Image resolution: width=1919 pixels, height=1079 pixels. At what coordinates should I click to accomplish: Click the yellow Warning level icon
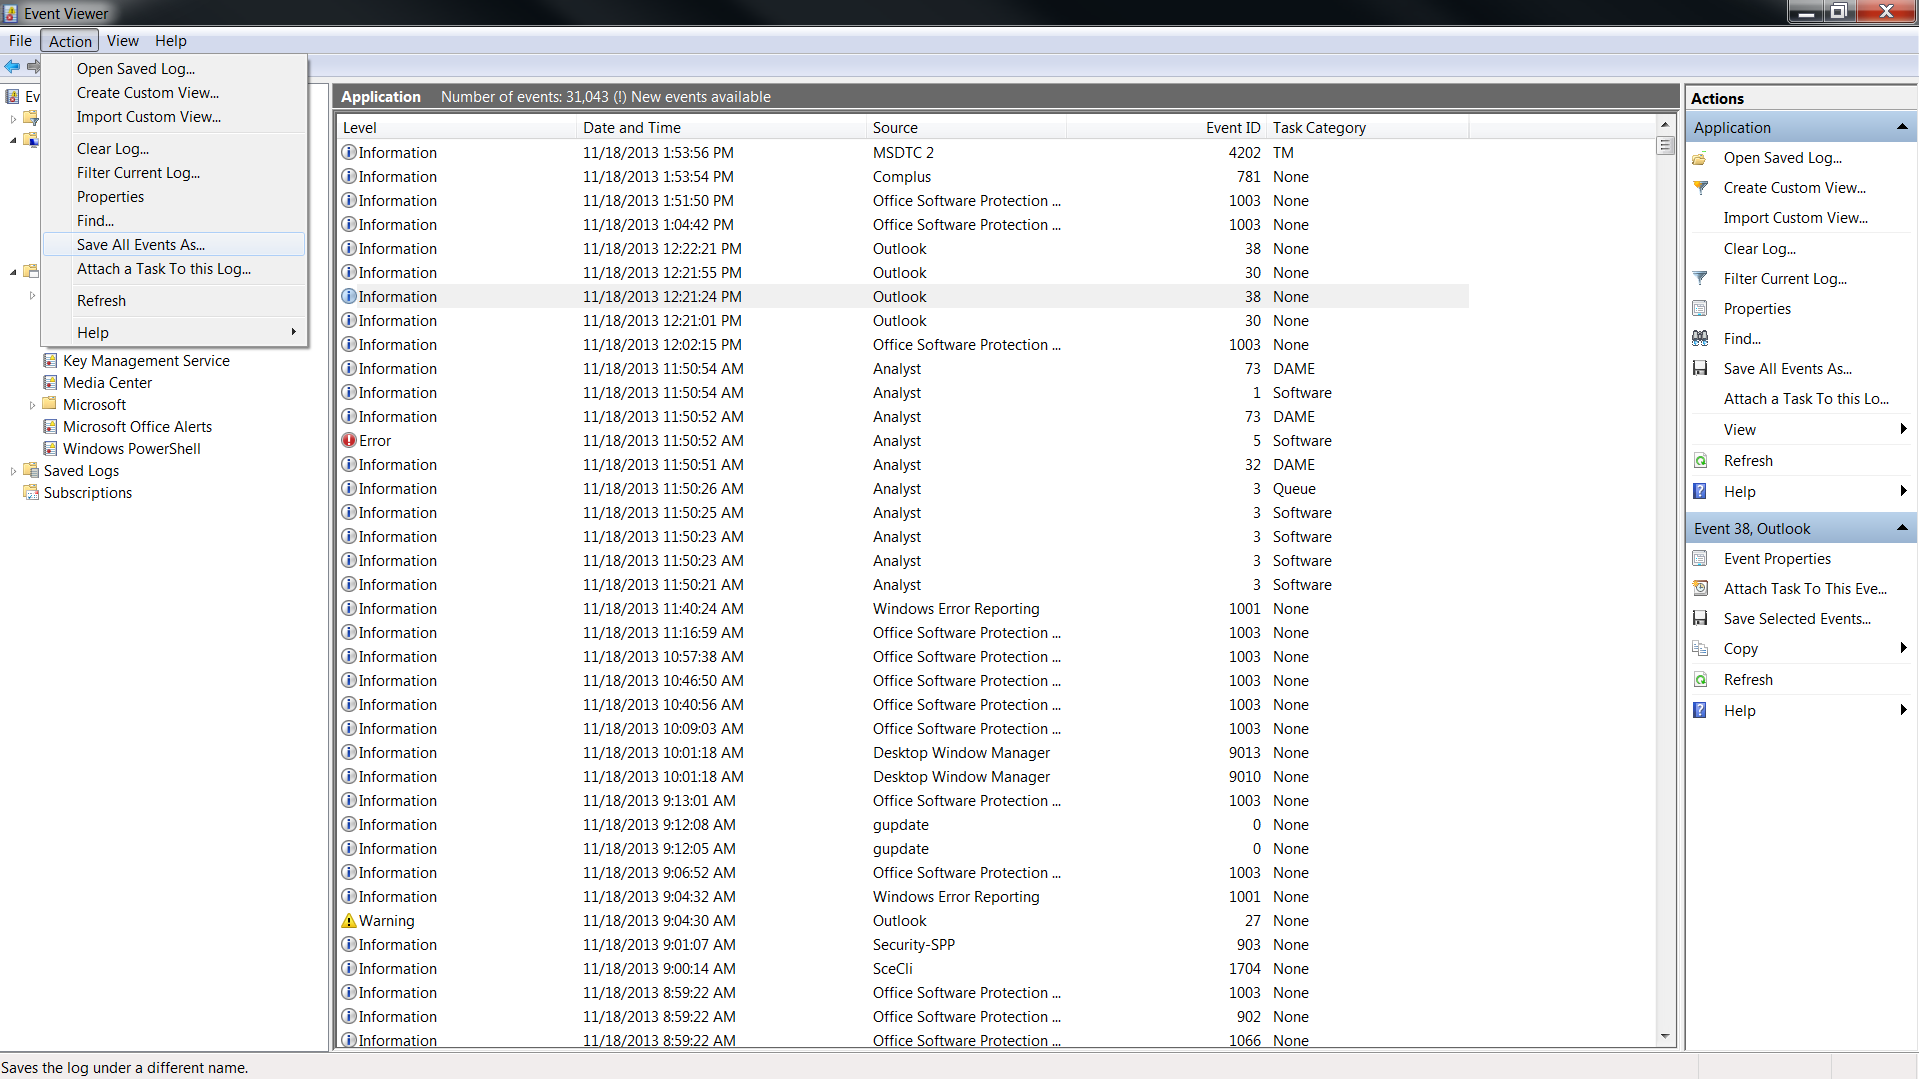click(x=349, y=920)
